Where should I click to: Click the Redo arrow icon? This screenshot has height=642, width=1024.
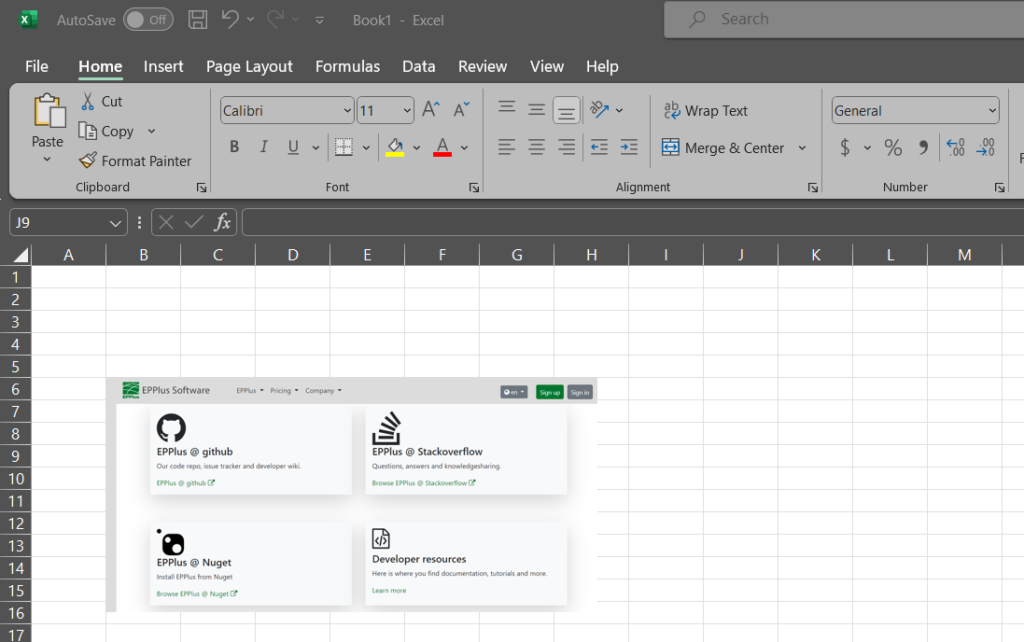pyautogui.click(x=275, y=19)
